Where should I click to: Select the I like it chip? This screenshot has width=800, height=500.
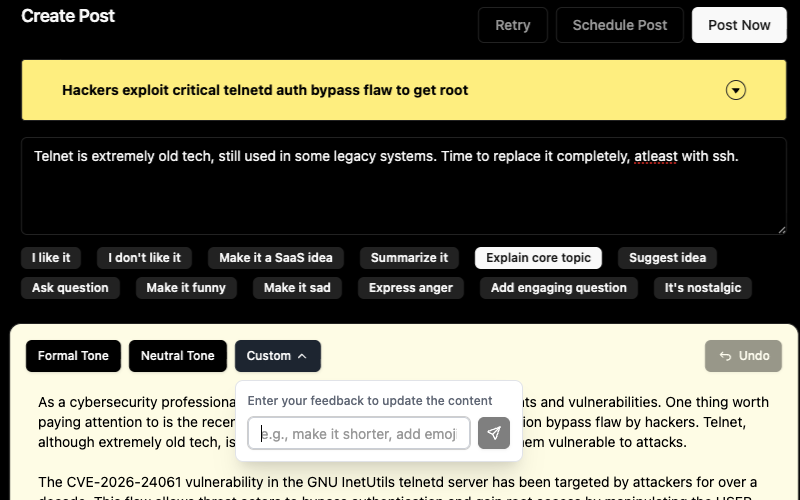pyautogui.click(x=51, y=258)
